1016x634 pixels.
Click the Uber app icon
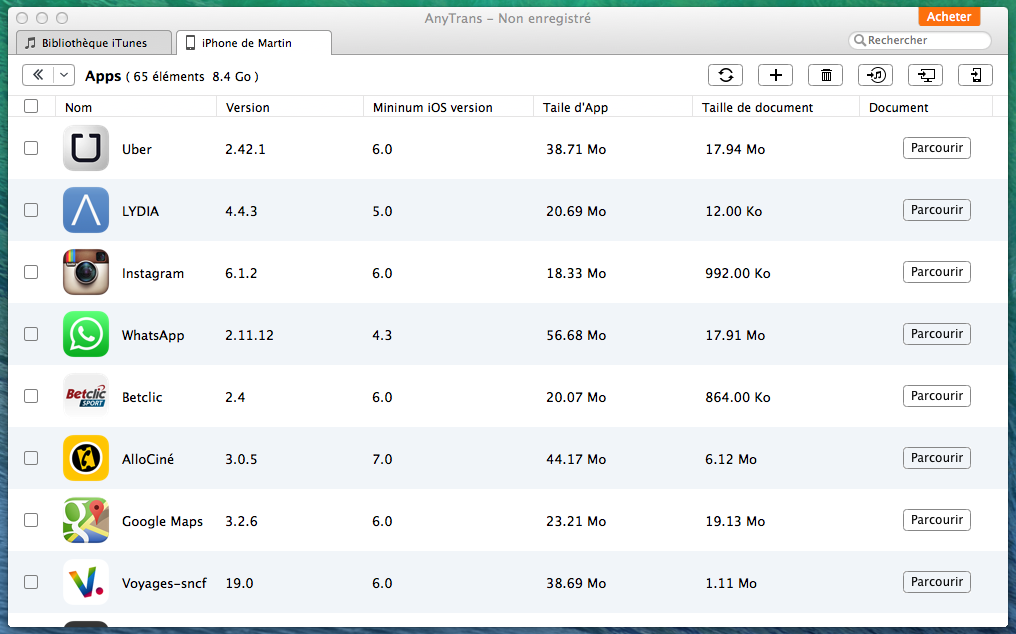[x=86, y=148]
